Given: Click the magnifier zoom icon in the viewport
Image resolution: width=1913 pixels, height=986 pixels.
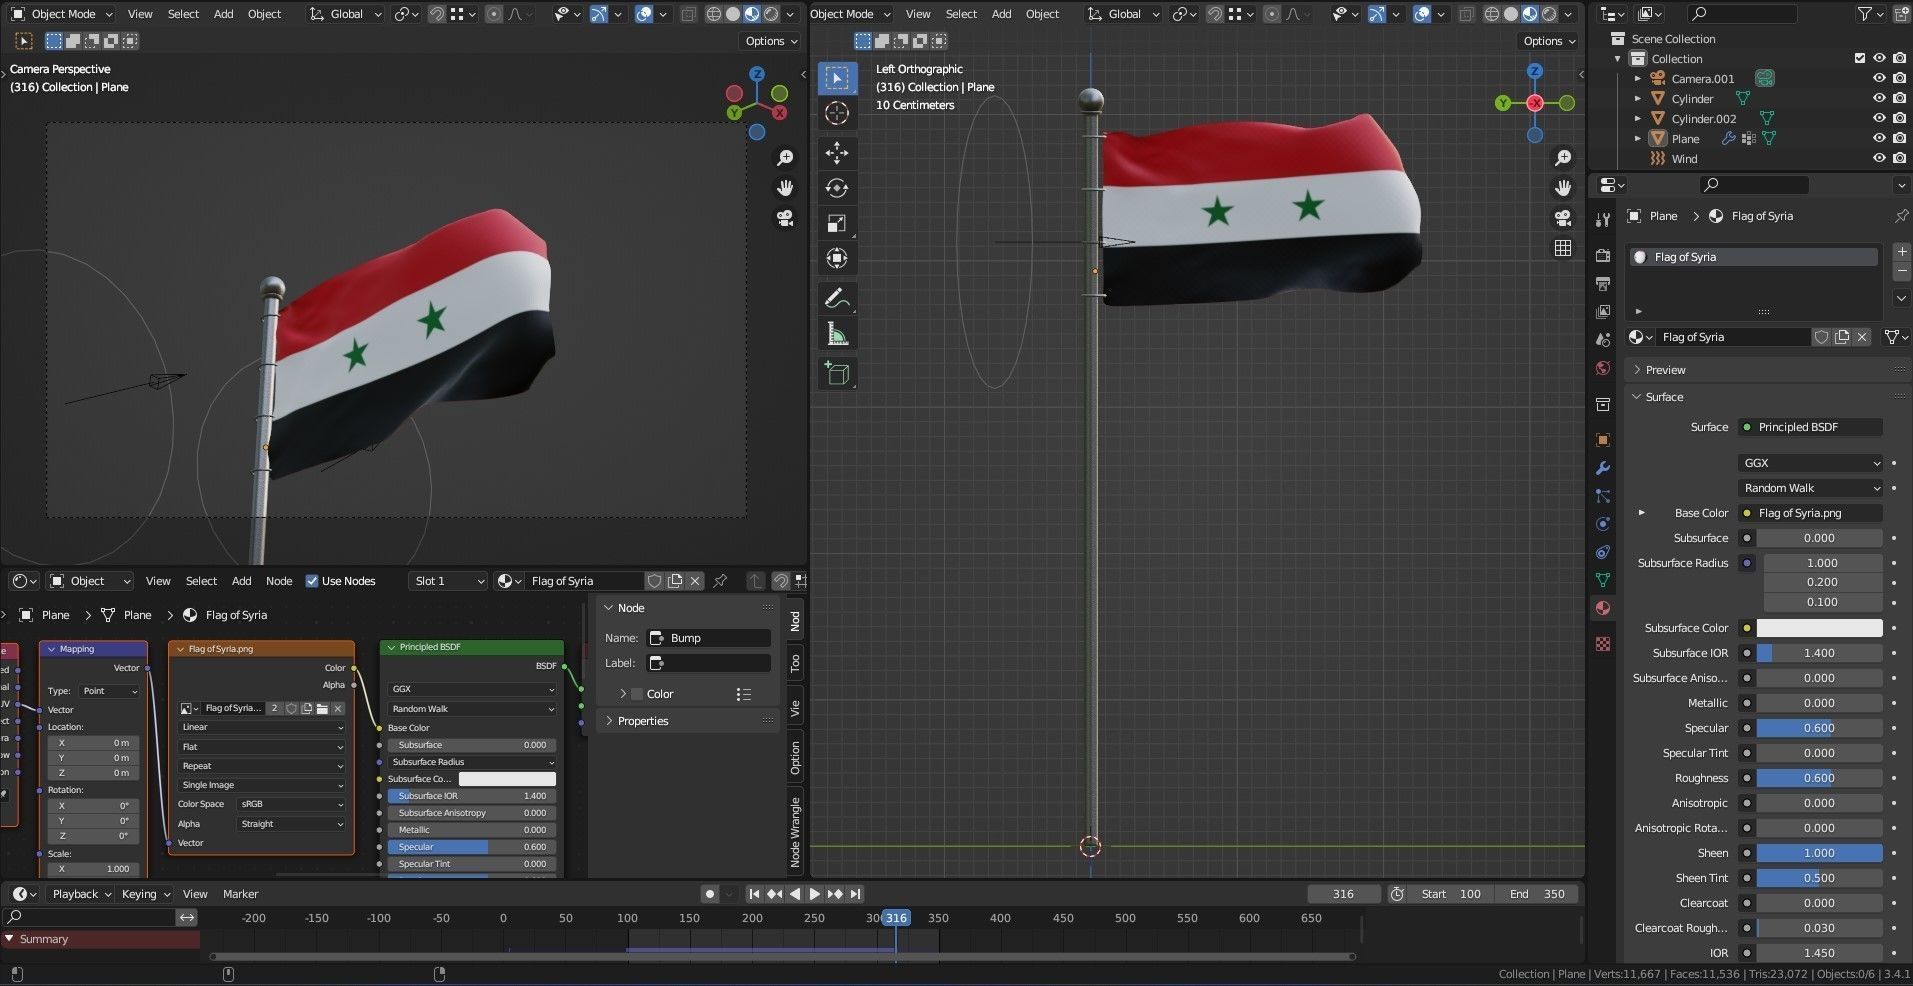Looking at the screenshot, I should tap(786, 157).
